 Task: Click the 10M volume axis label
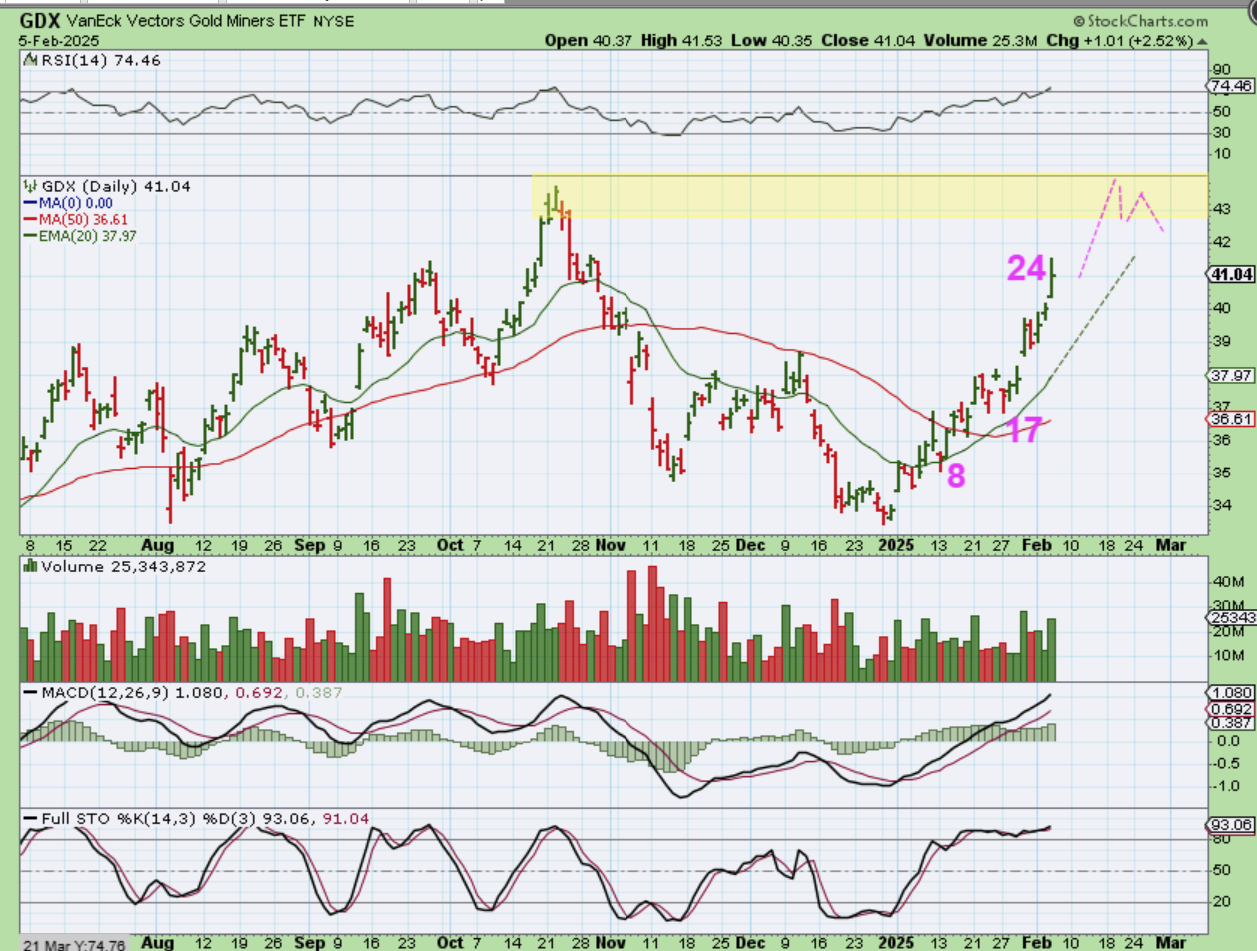1228,656
